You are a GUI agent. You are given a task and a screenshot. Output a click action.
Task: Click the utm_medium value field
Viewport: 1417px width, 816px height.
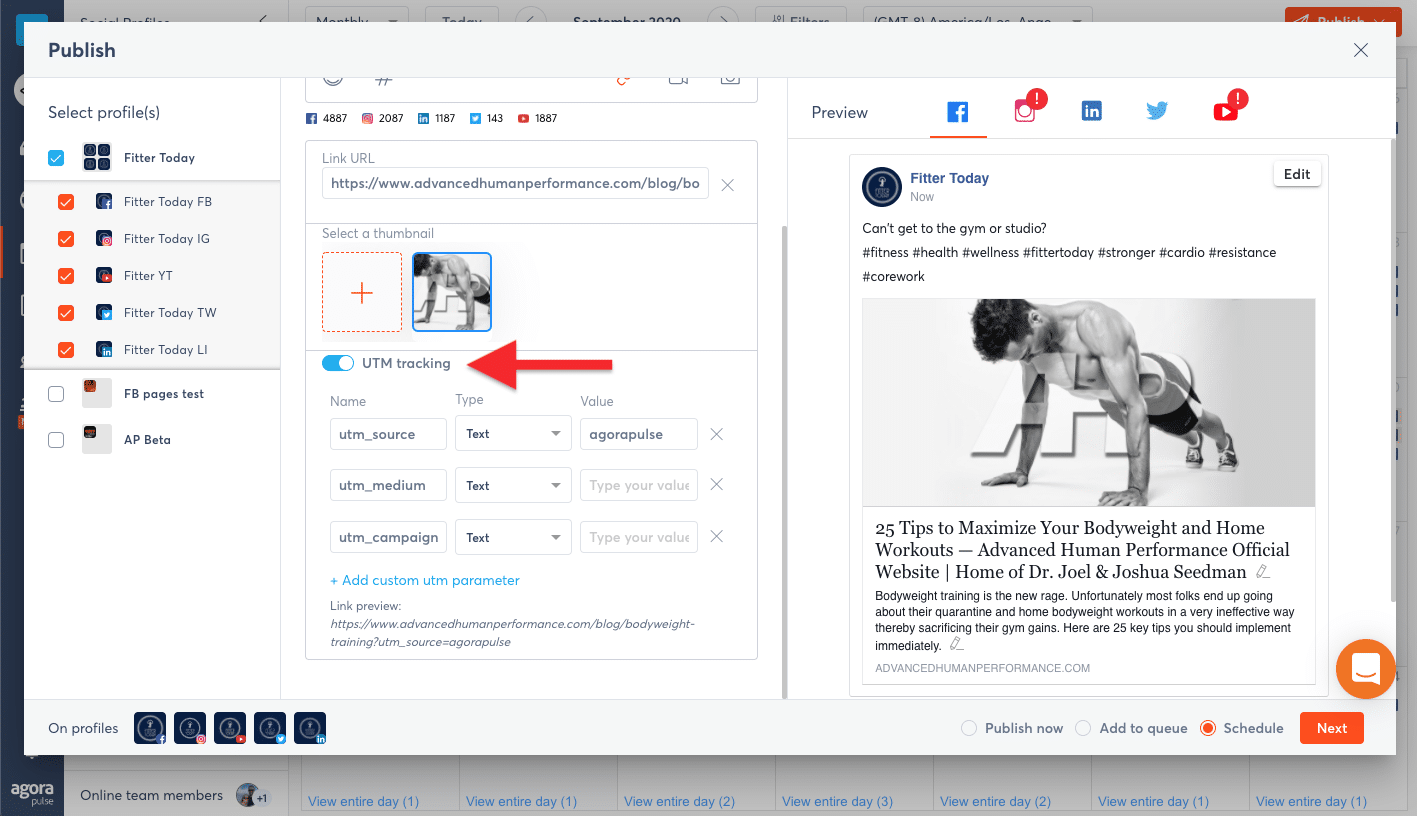(x=638, y=485)
